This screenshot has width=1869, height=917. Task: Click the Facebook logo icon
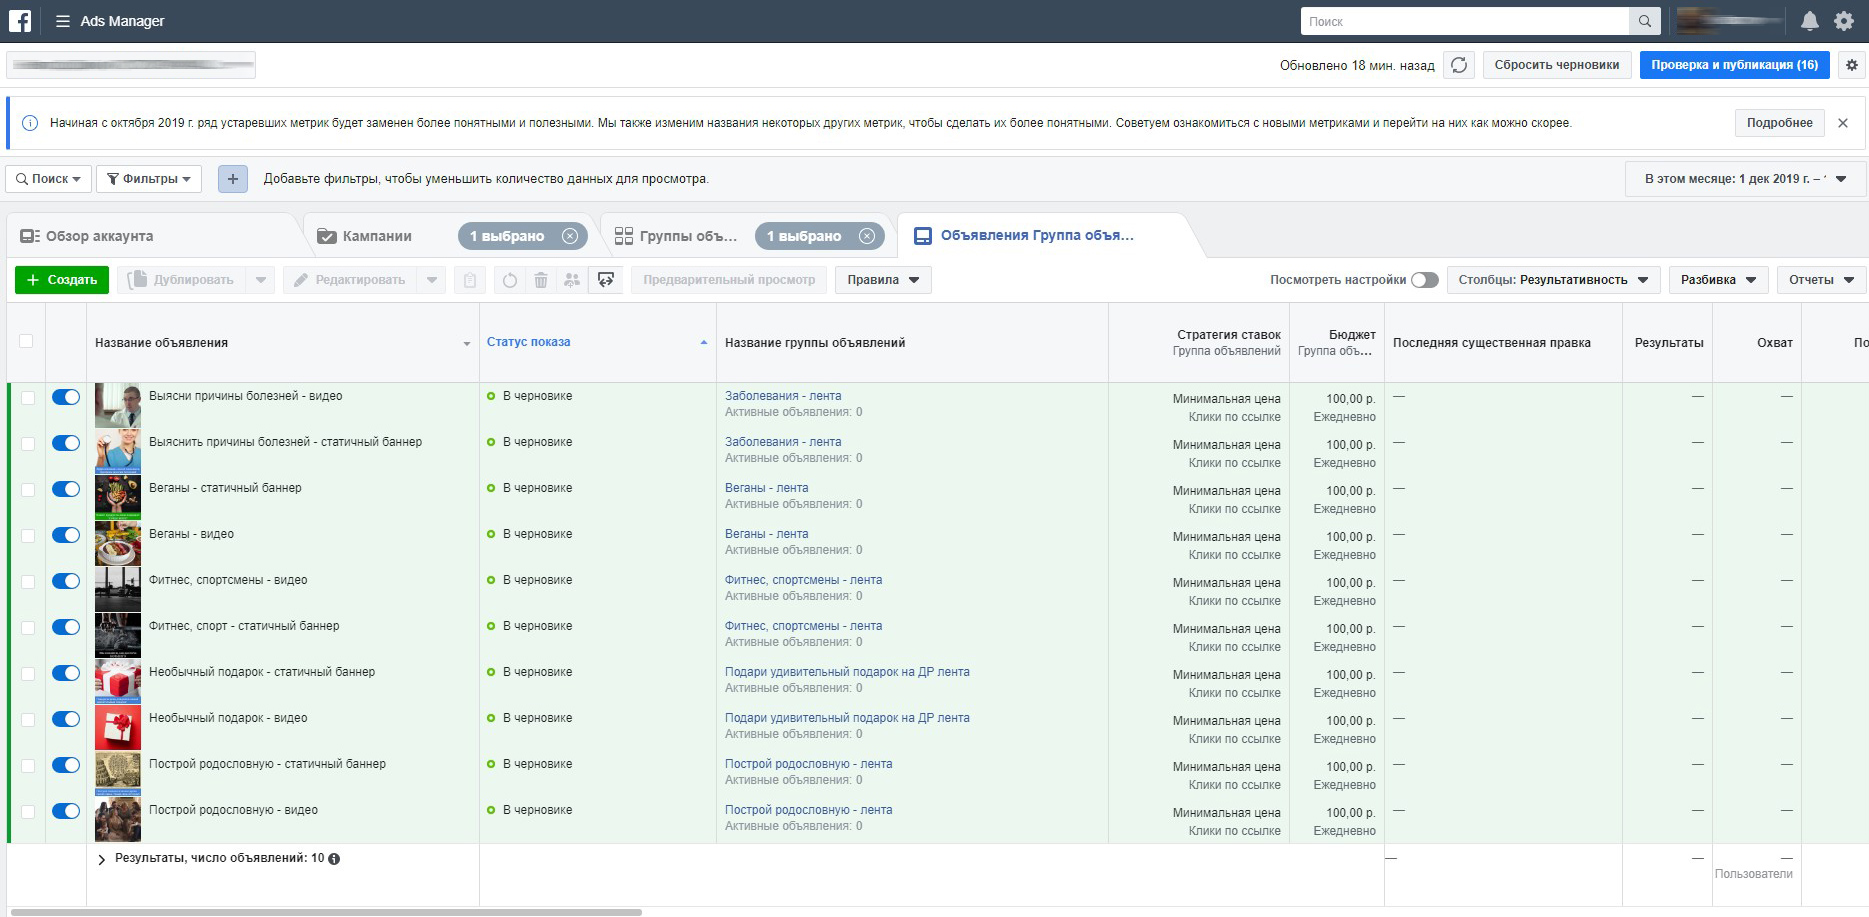point(20,20)
